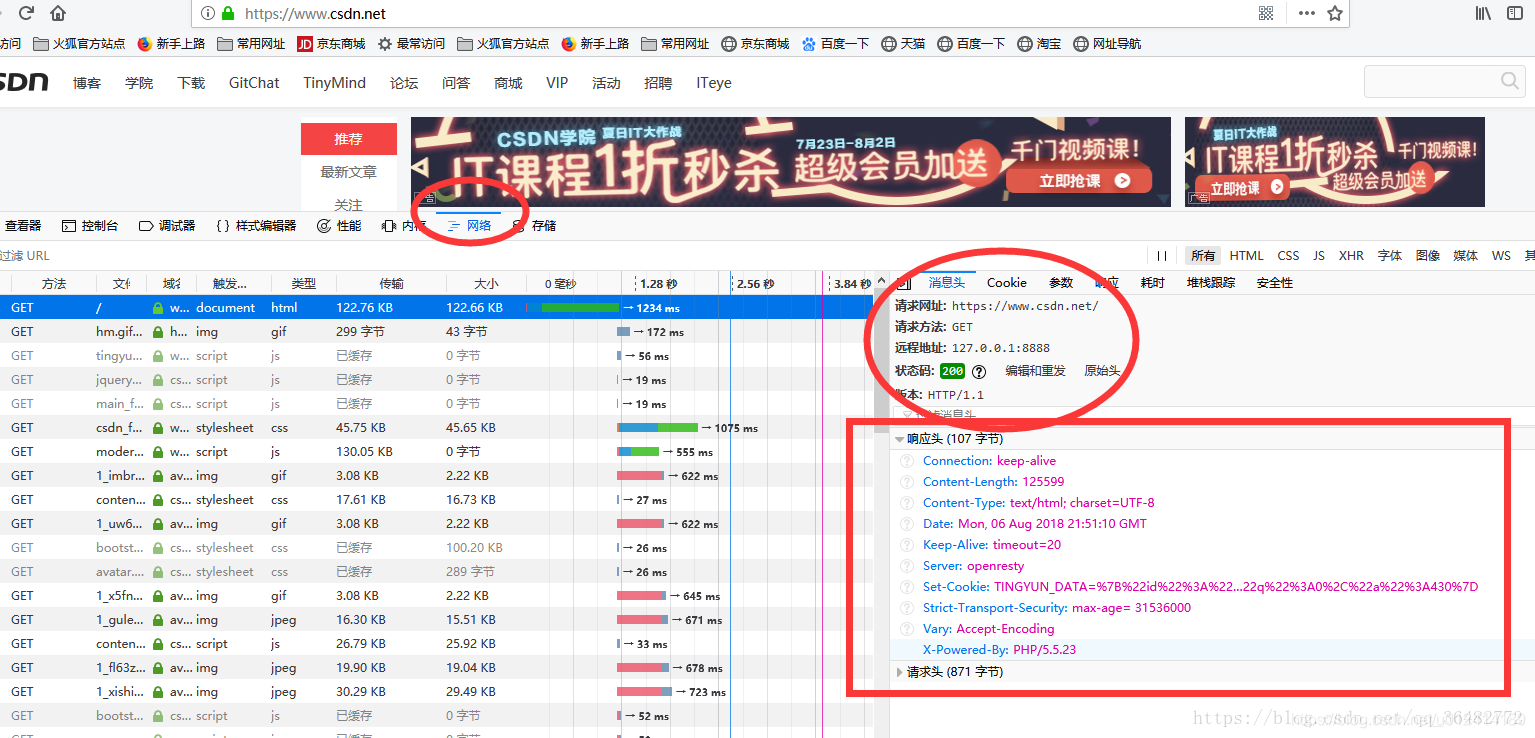
Task: Click the help icon next to Server header
Action: (907, 566)
